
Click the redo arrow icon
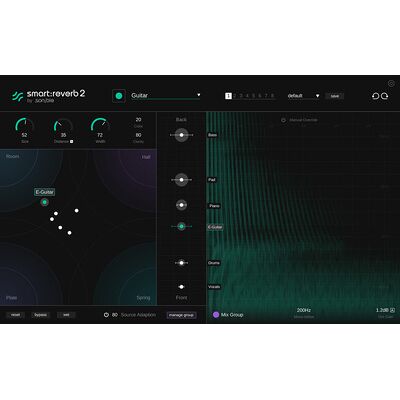tap(385, 96)
